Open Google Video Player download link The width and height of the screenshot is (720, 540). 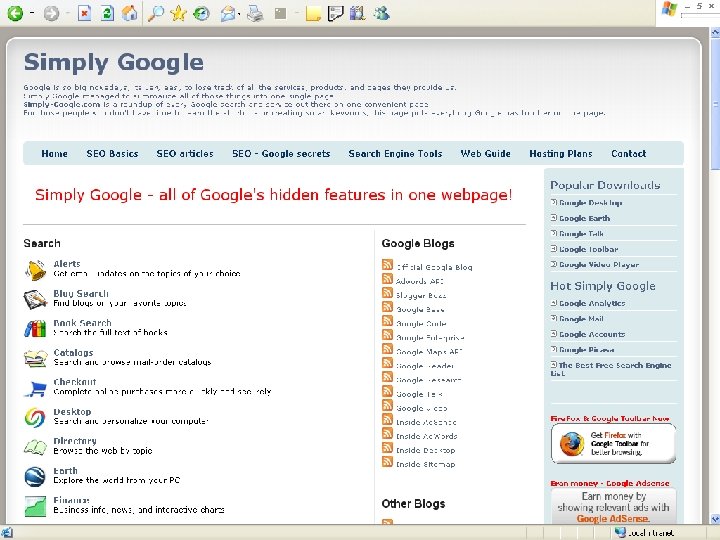(599, 265)
